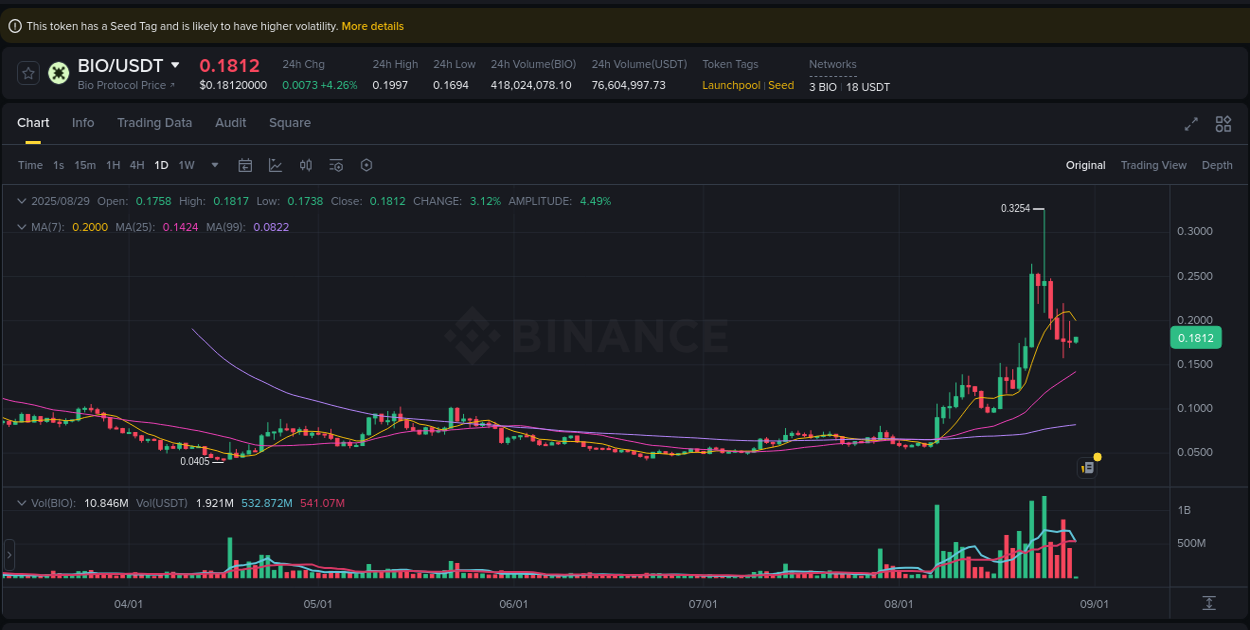The width and height of the screenshot is (1250, 630).
Task: Open the candlestick style settings icon
Action: [x=306, y=165]
